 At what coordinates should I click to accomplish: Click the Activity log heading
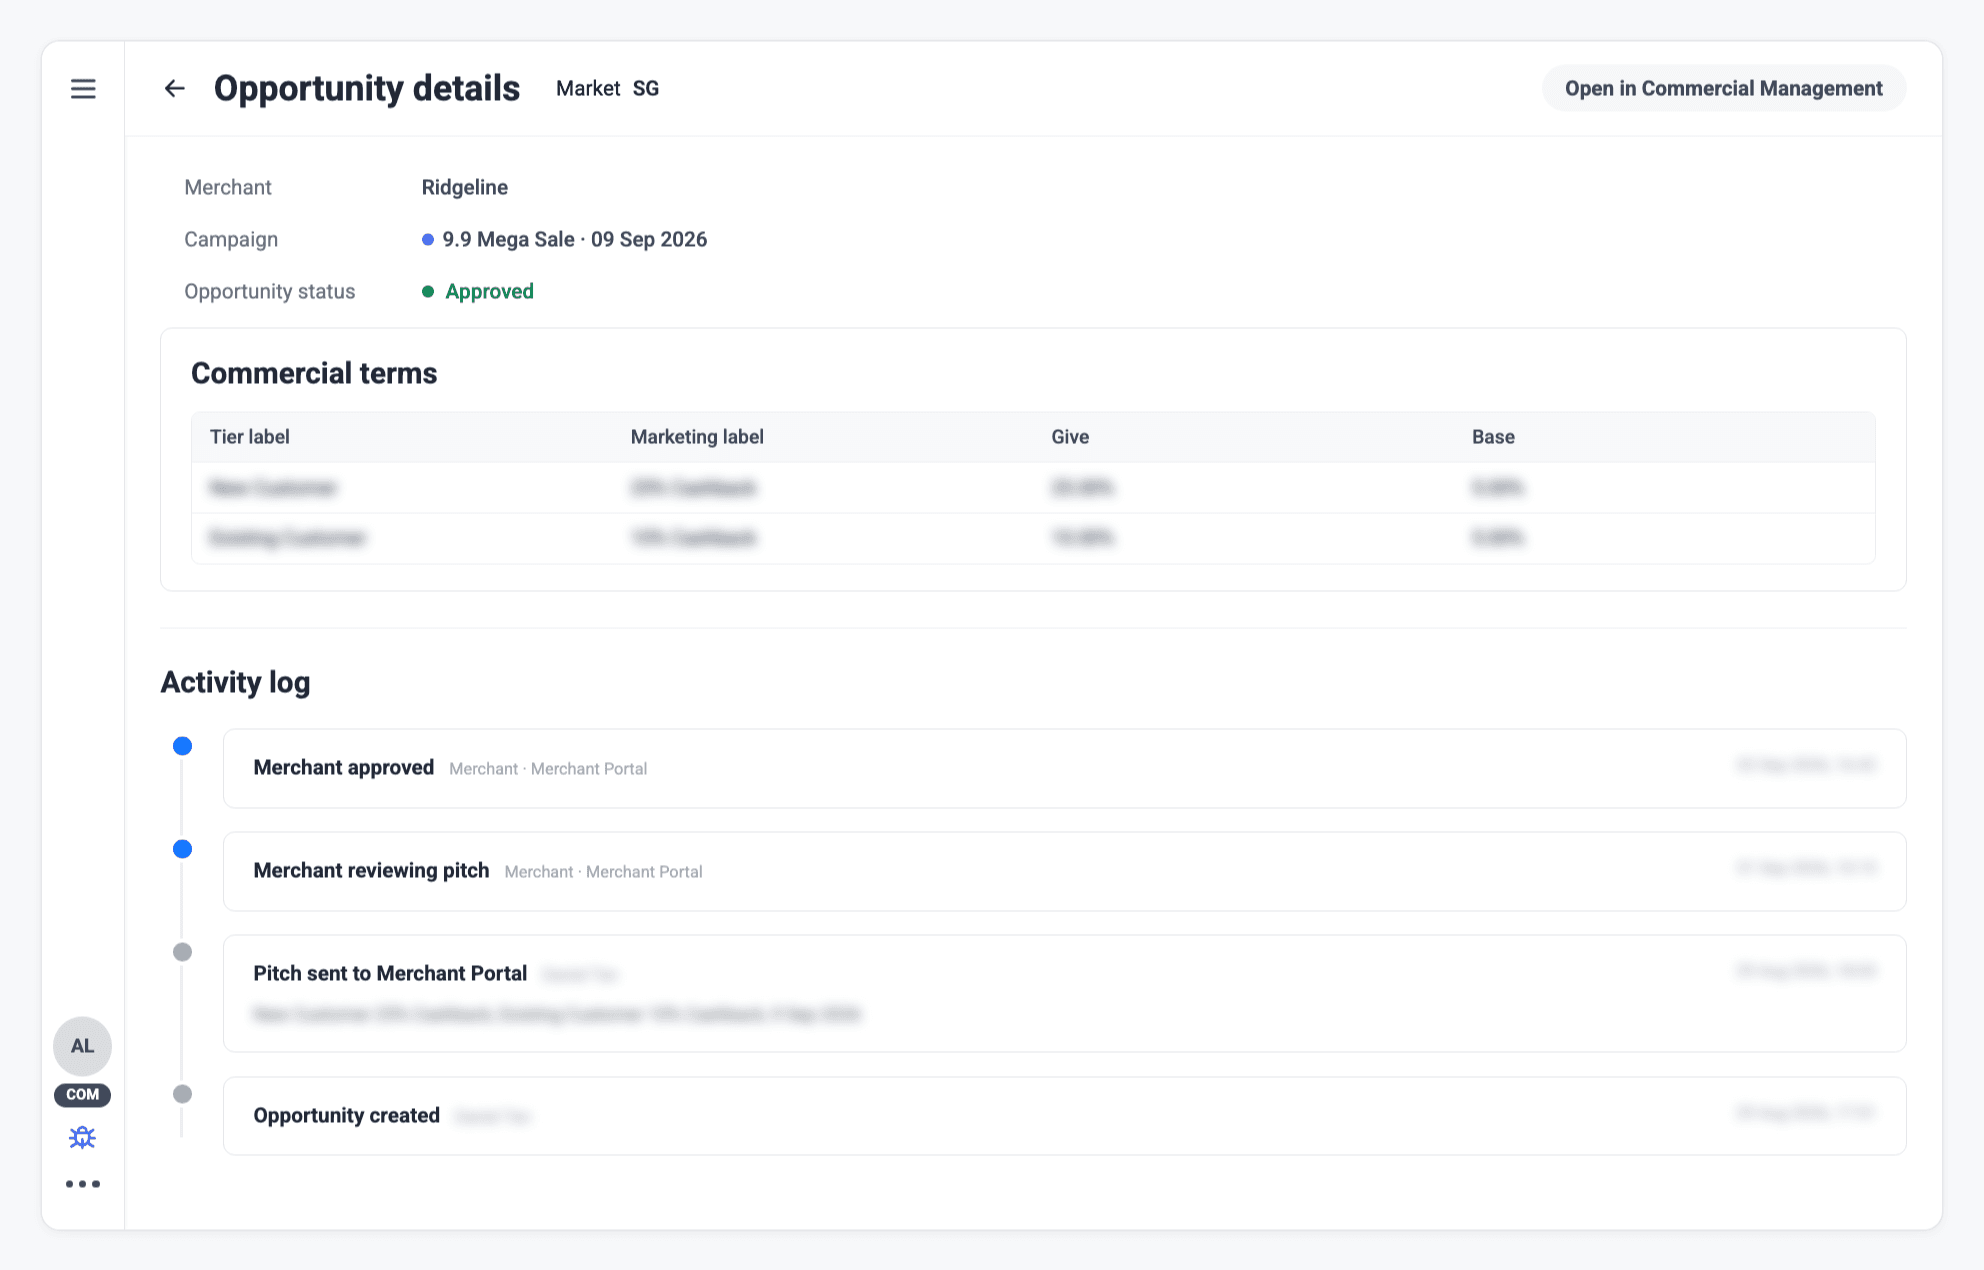[x=235, y=682]
